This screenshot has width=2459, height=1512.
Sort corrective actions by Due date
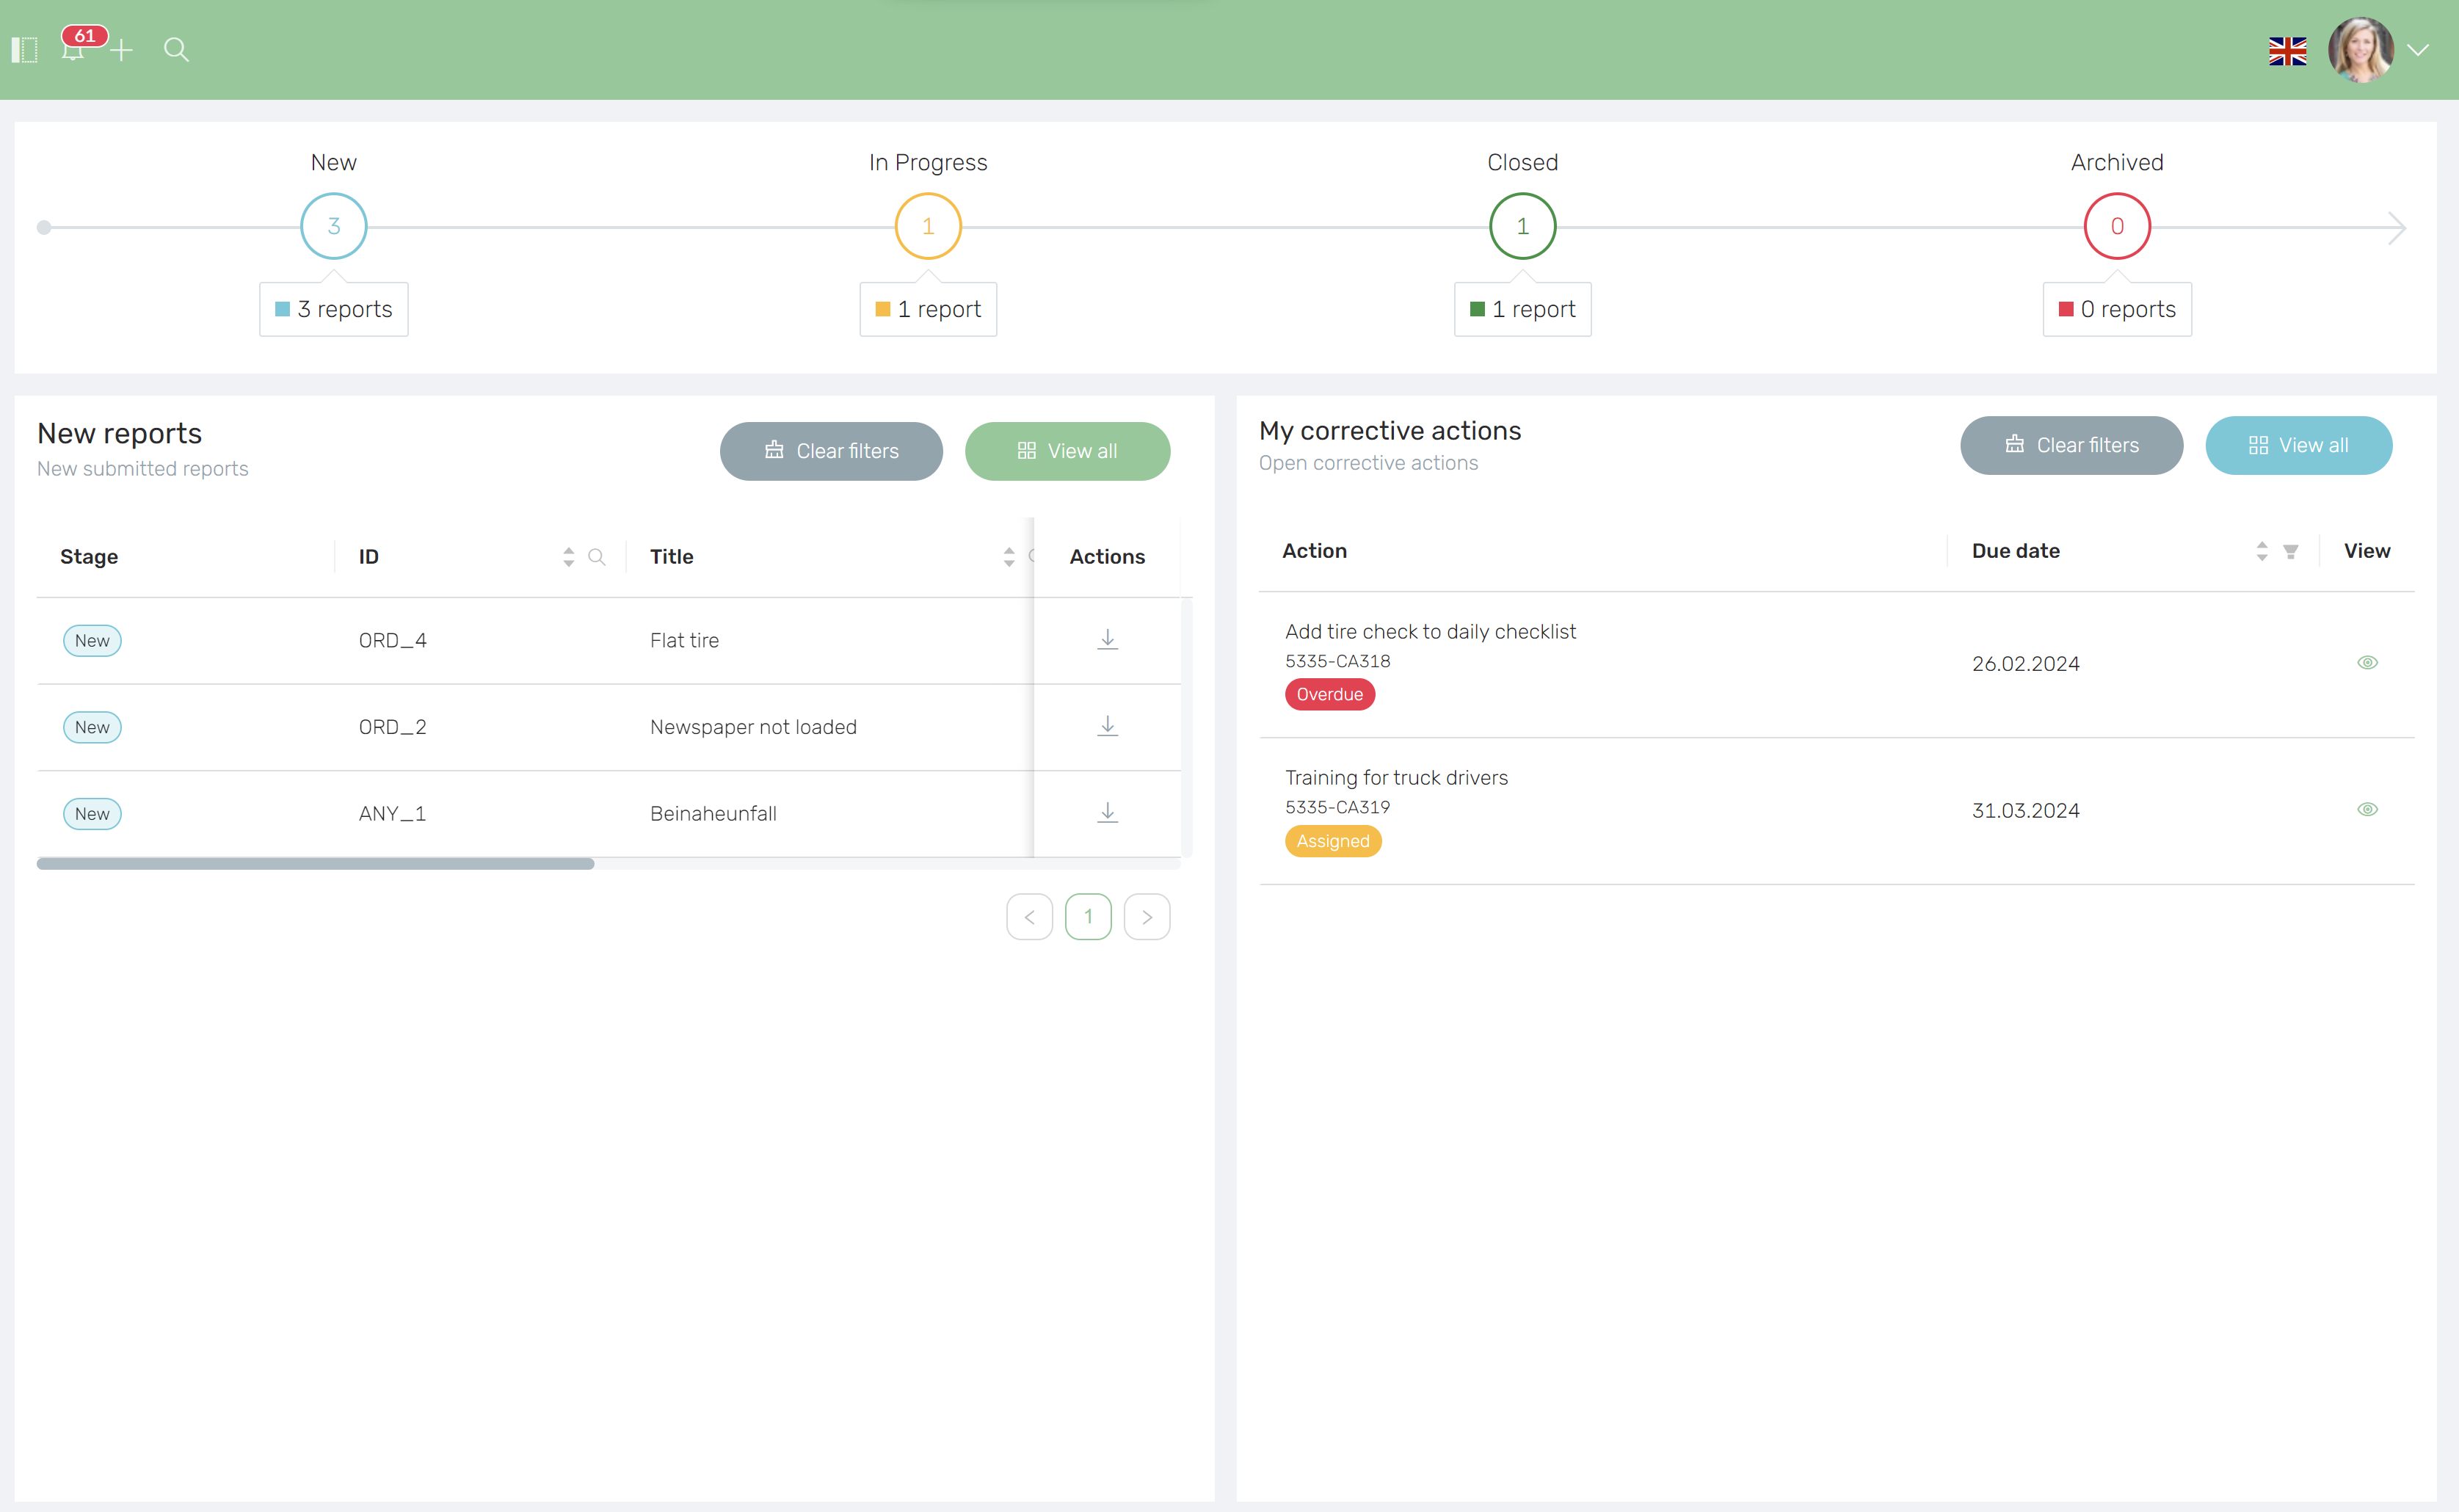[x=2262, y=551]
